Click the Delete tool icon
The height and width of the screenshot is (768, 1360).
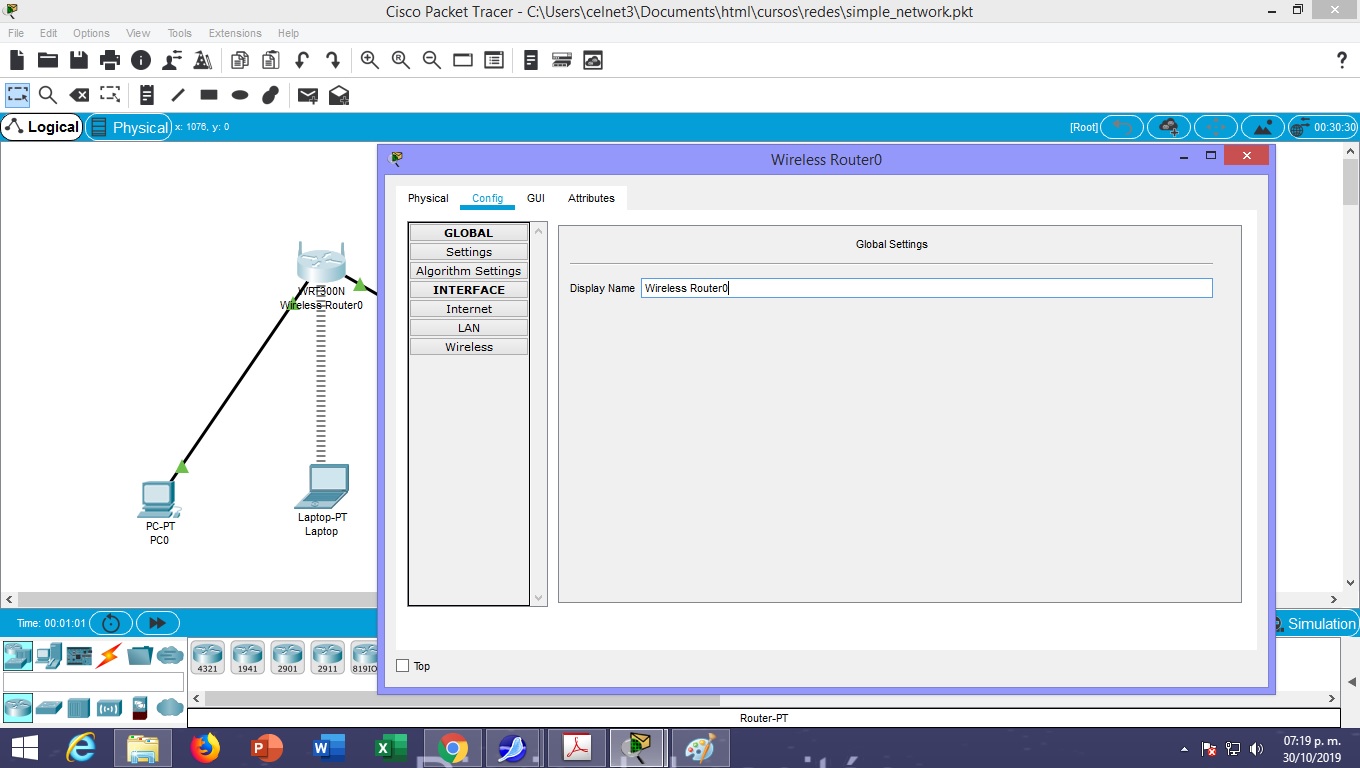[x=79, y=95]
